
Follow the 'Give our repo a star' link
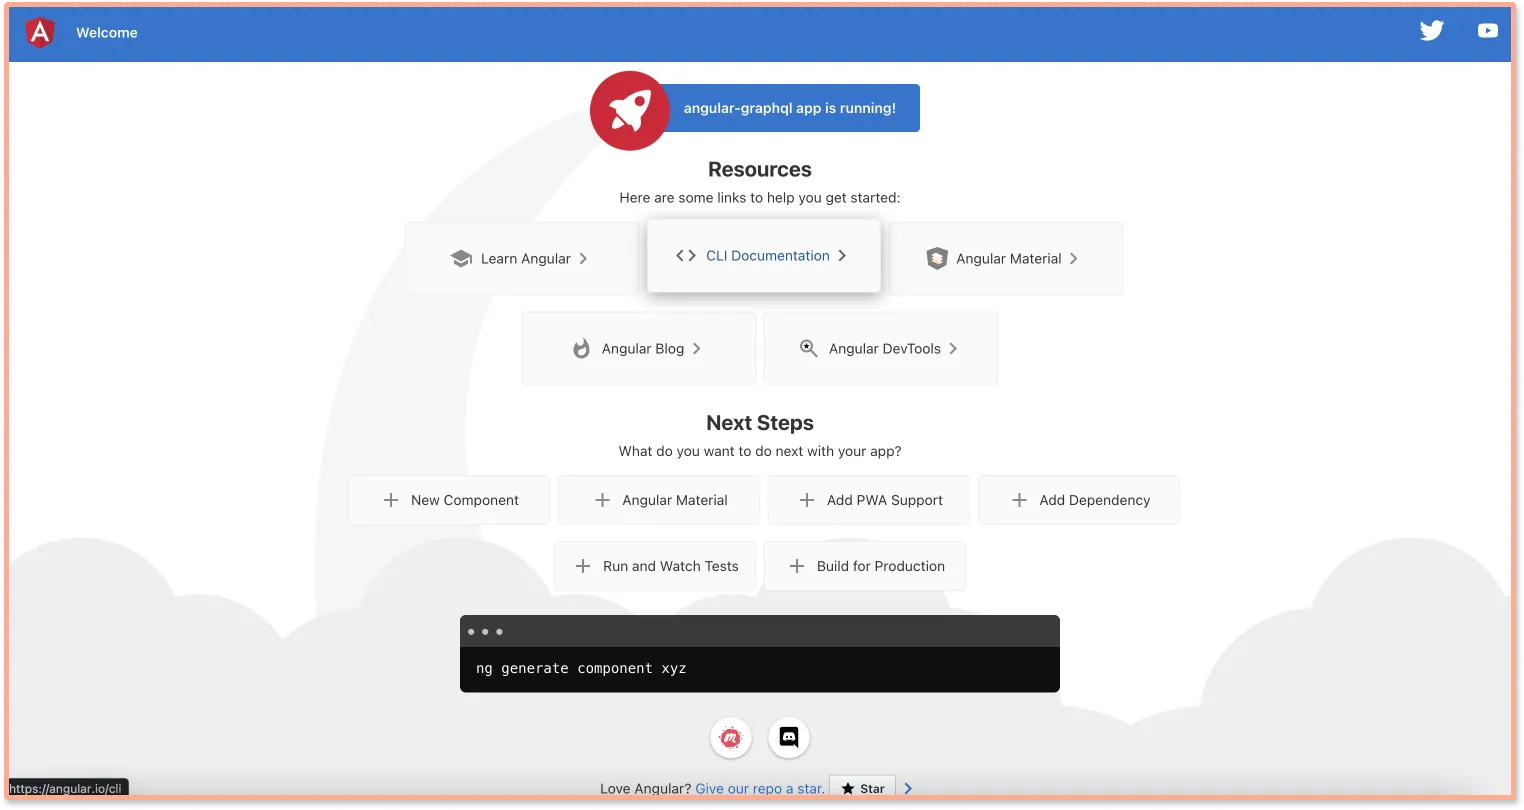[x=760, y=789]
